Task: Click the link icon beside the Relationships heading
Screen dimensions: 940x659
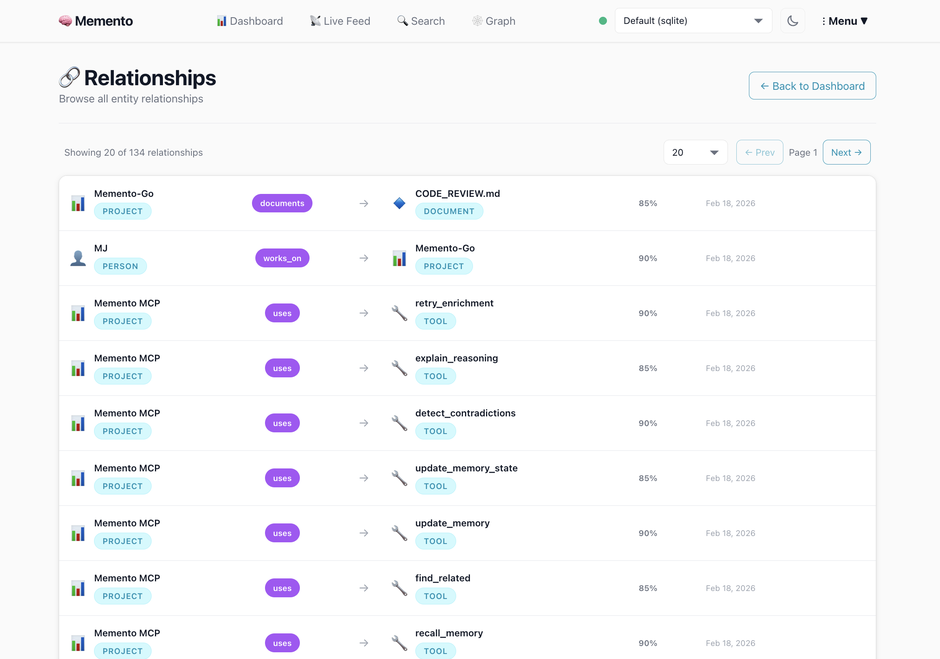Action: (x=69, y=77)
